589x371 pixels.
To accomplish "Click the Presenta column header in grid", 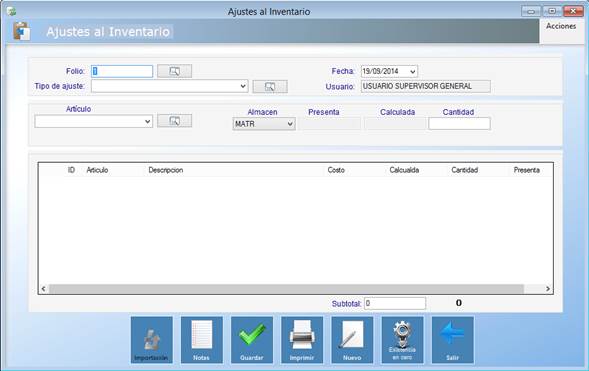I will coord(527,170).
